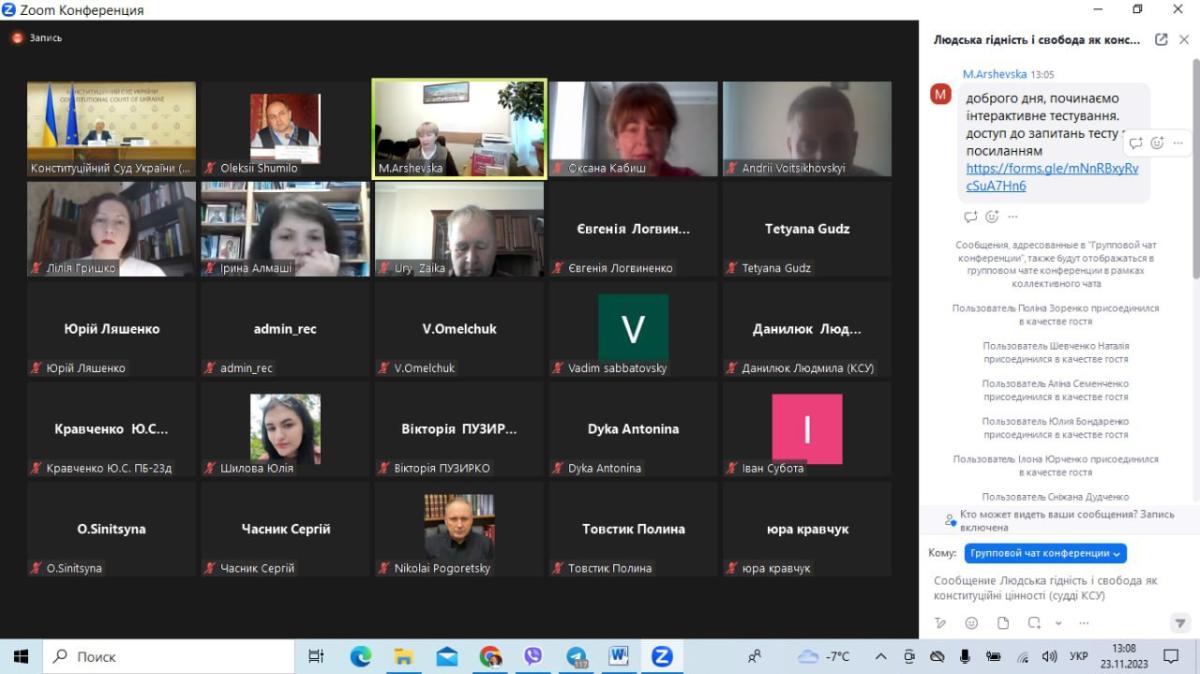Pop out the chat panel into separate window
The height and width of the screenshot is (674, 1200).
(1161, 40)
